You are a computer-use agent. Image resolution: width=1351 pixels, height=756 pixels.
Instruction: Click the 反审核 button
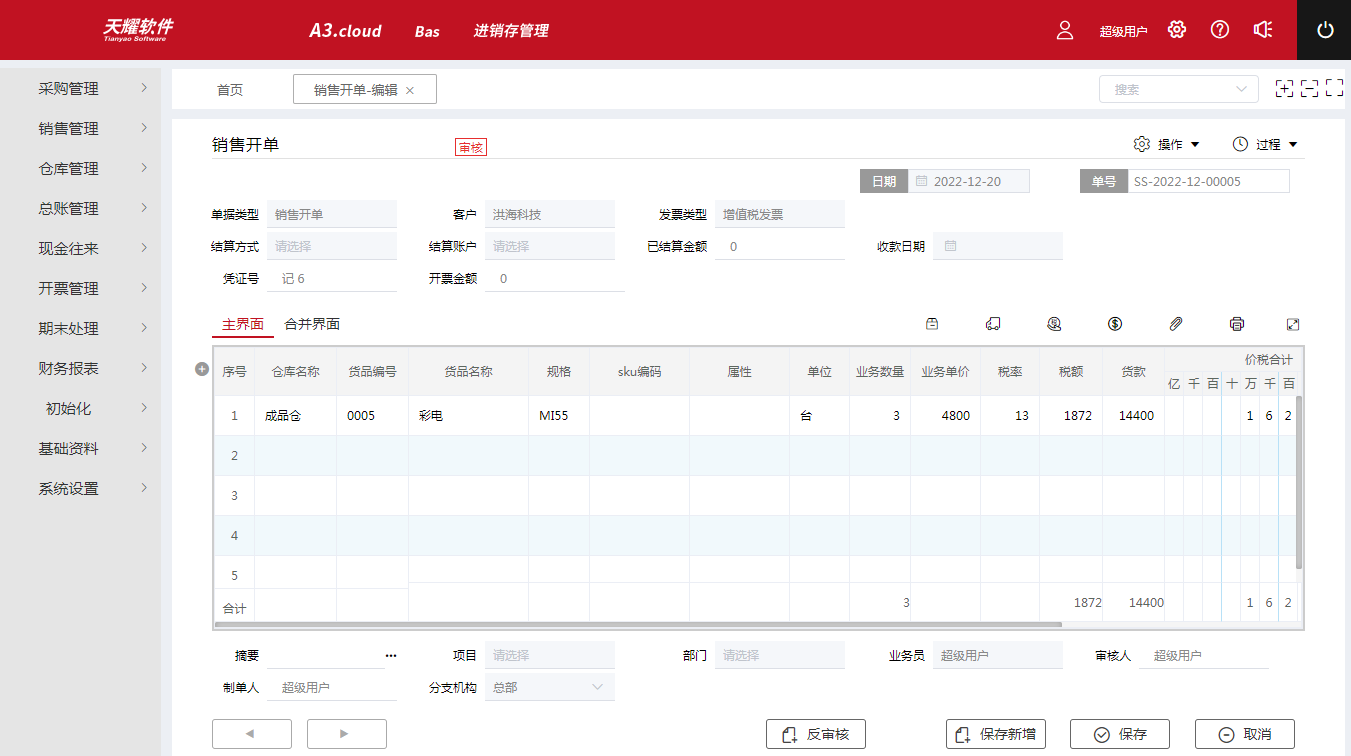(x=815, y=734)
